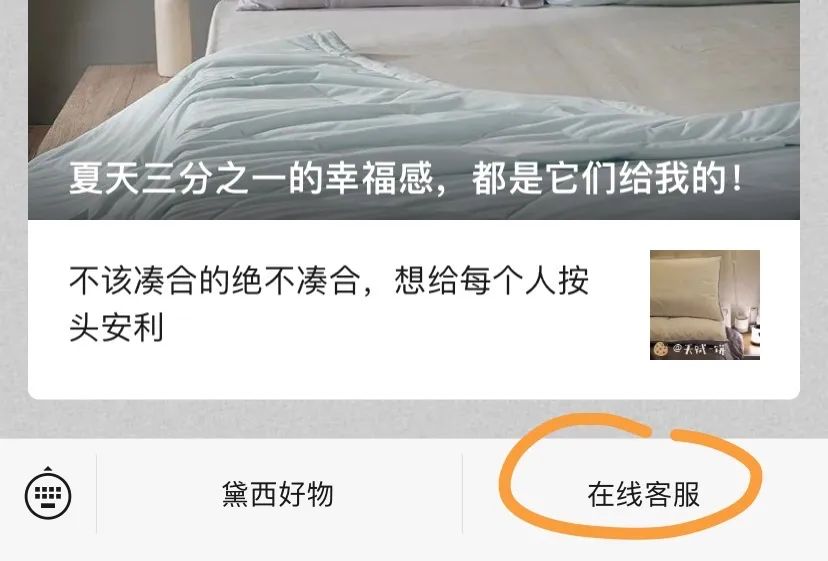
Task: Tap the cookie avatar icon in the thumbnail watermark
Action: pyautogui.click(x=660, y=349)
